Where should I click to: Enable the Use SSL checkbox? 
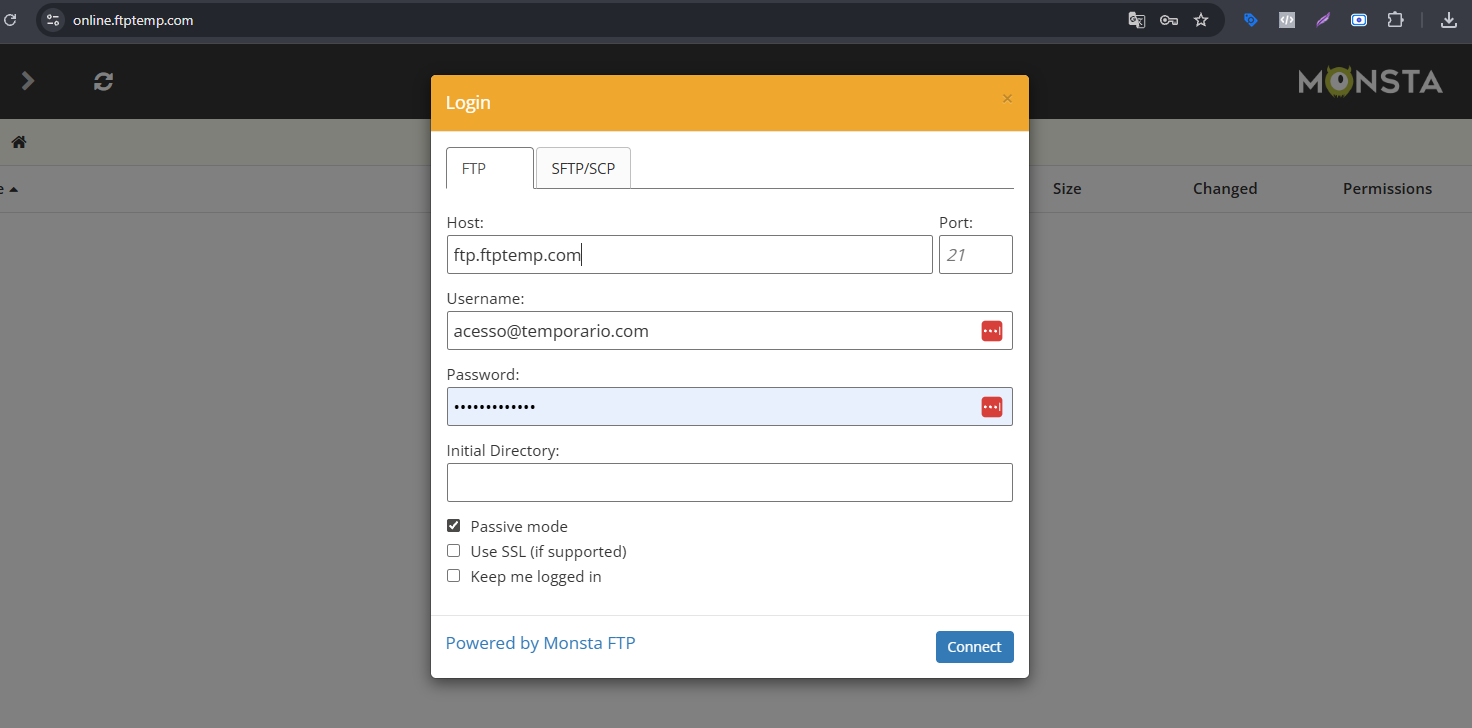click(454, 551)
